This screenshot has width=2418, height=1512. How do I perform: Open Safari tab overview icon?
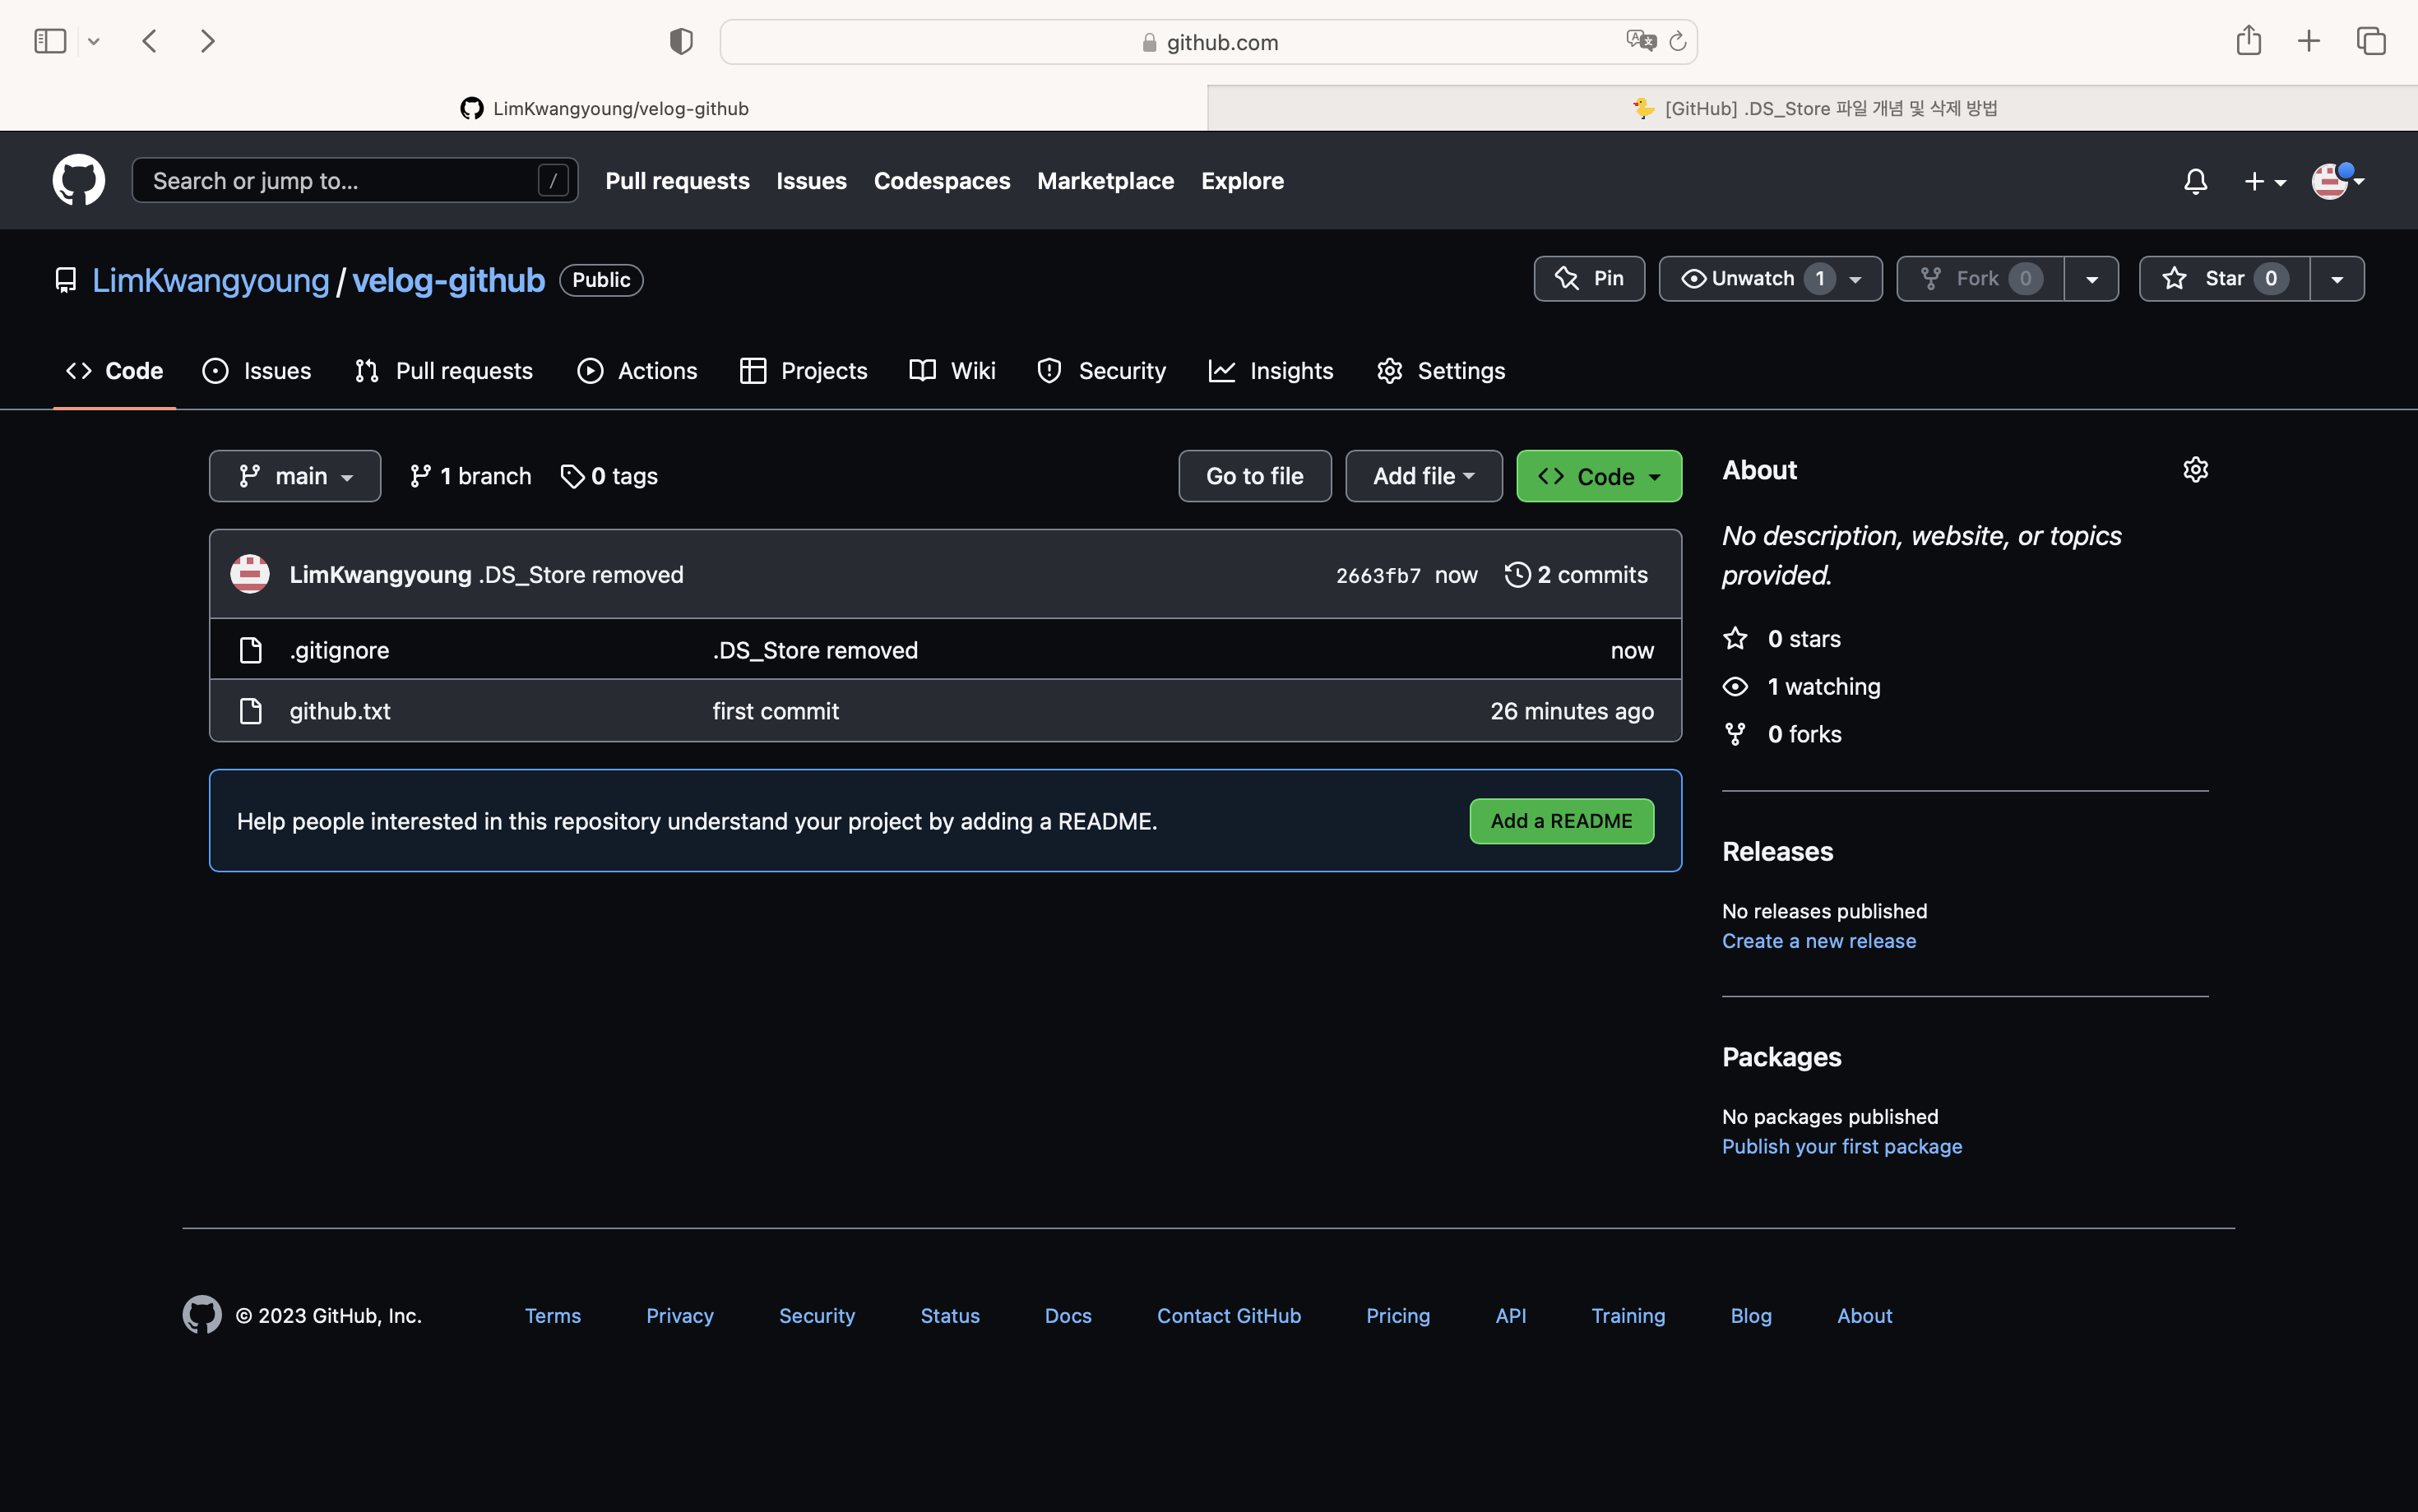tap(2371, 41)
